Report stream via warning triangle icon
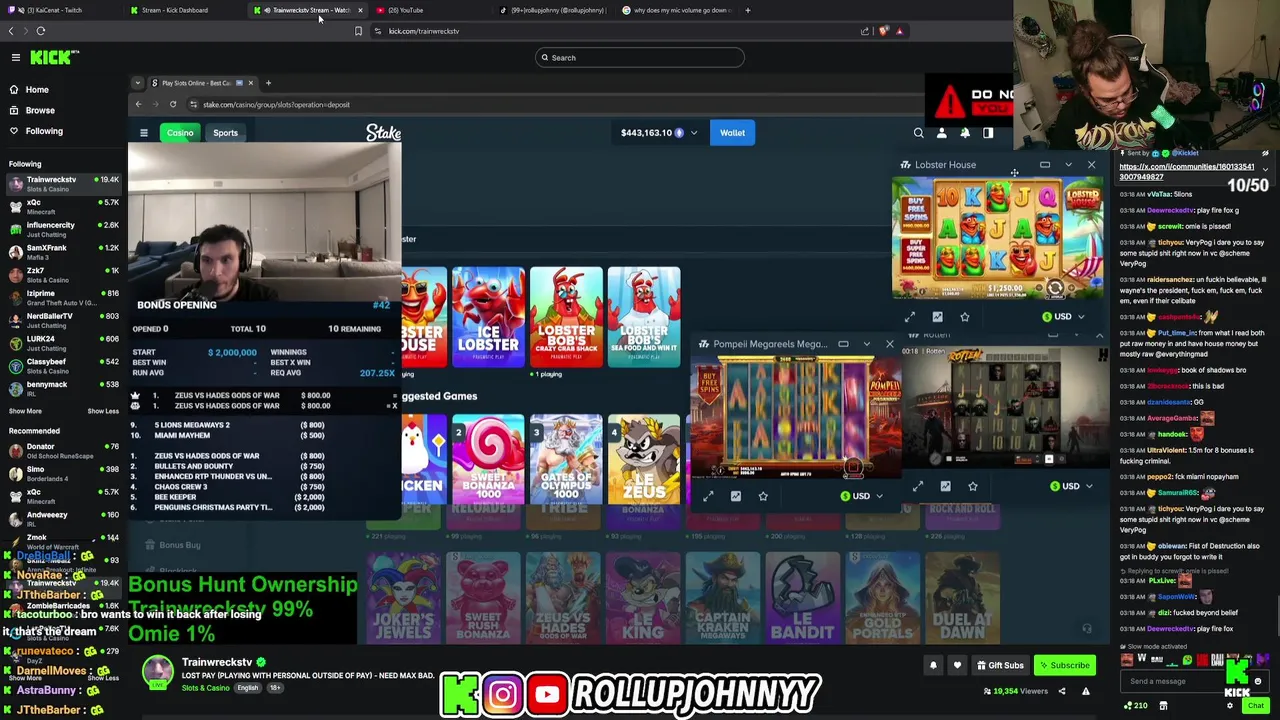1280x720 pixels. coord(1085,691)
